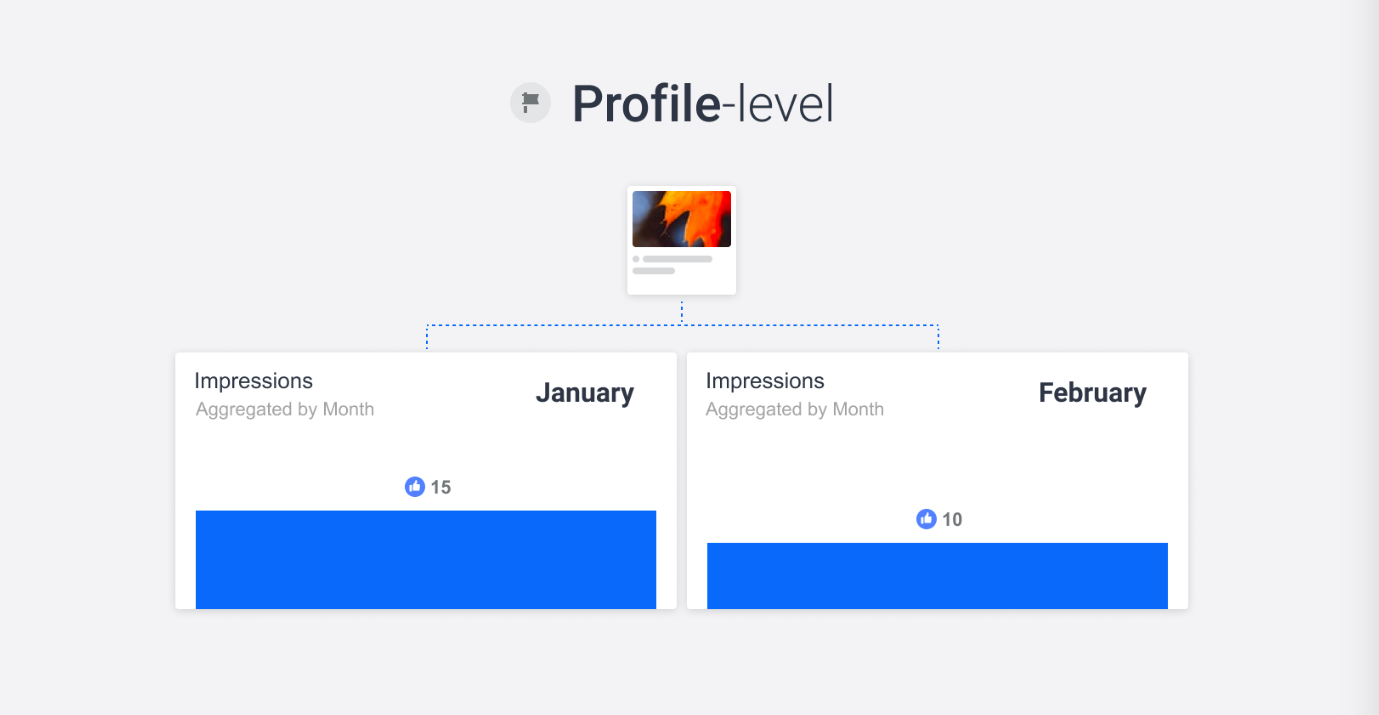Click Aggregated by Month in January card

tap(285, 409)
